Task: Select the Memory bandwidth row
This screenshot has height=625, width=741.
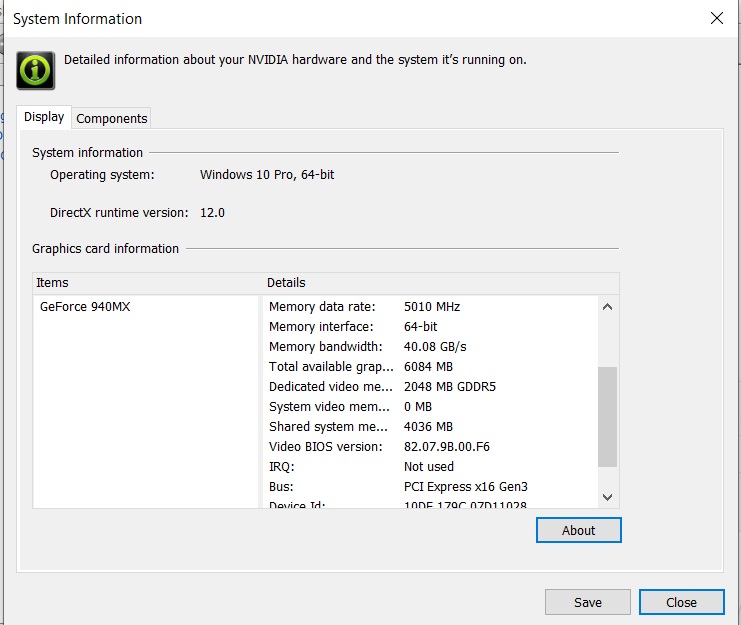Action: point(430,346)
